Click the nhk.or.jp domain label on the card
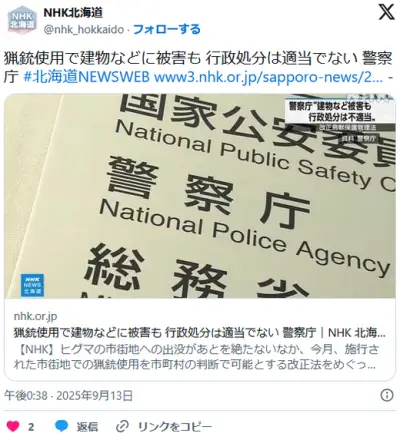400x433 pixels. 35,316
